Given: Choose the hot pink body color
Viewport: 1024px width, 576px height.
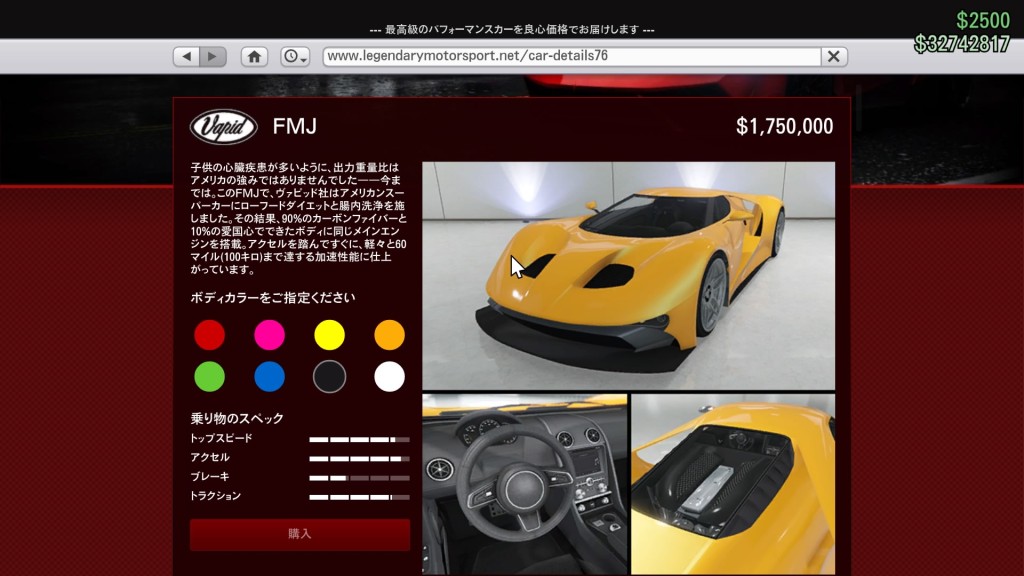Looking at the screenshot, I should tap(269, 335).
